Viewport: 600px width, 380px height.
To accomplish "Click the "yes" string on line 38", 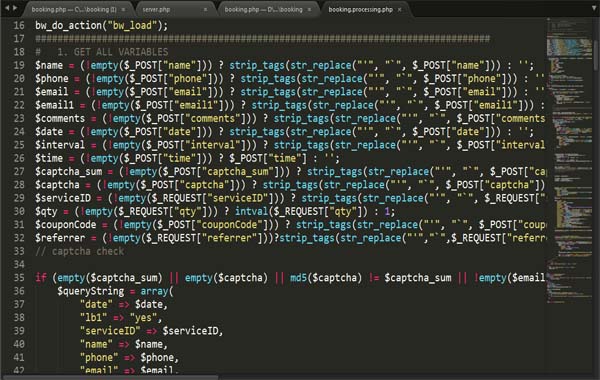I will click(143, 318).
